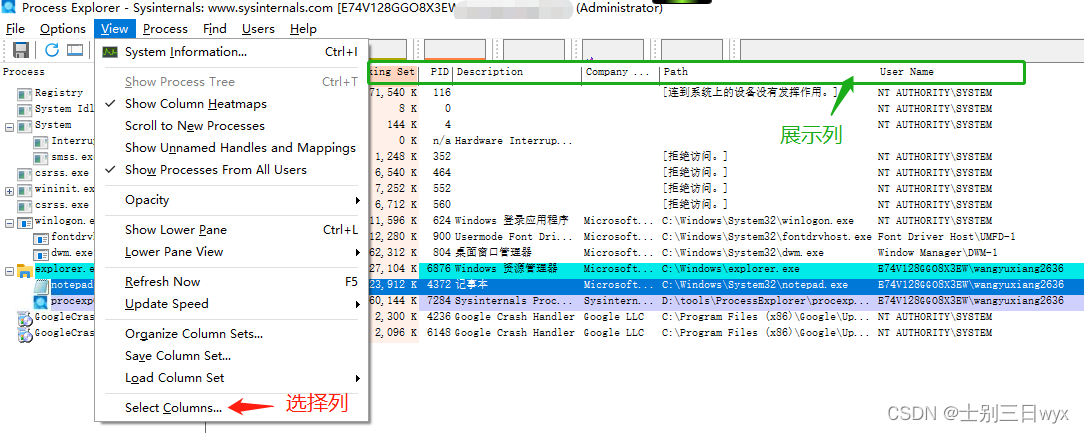The image size is (1084, 433).
Task: Enable Show Unnamed Handles and Mappings
Action: point(241,147)
